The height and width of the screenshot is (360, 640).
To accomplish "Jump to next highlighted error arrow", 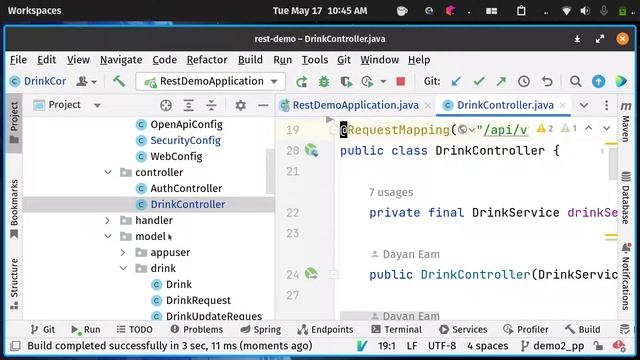I will point(607,129).
